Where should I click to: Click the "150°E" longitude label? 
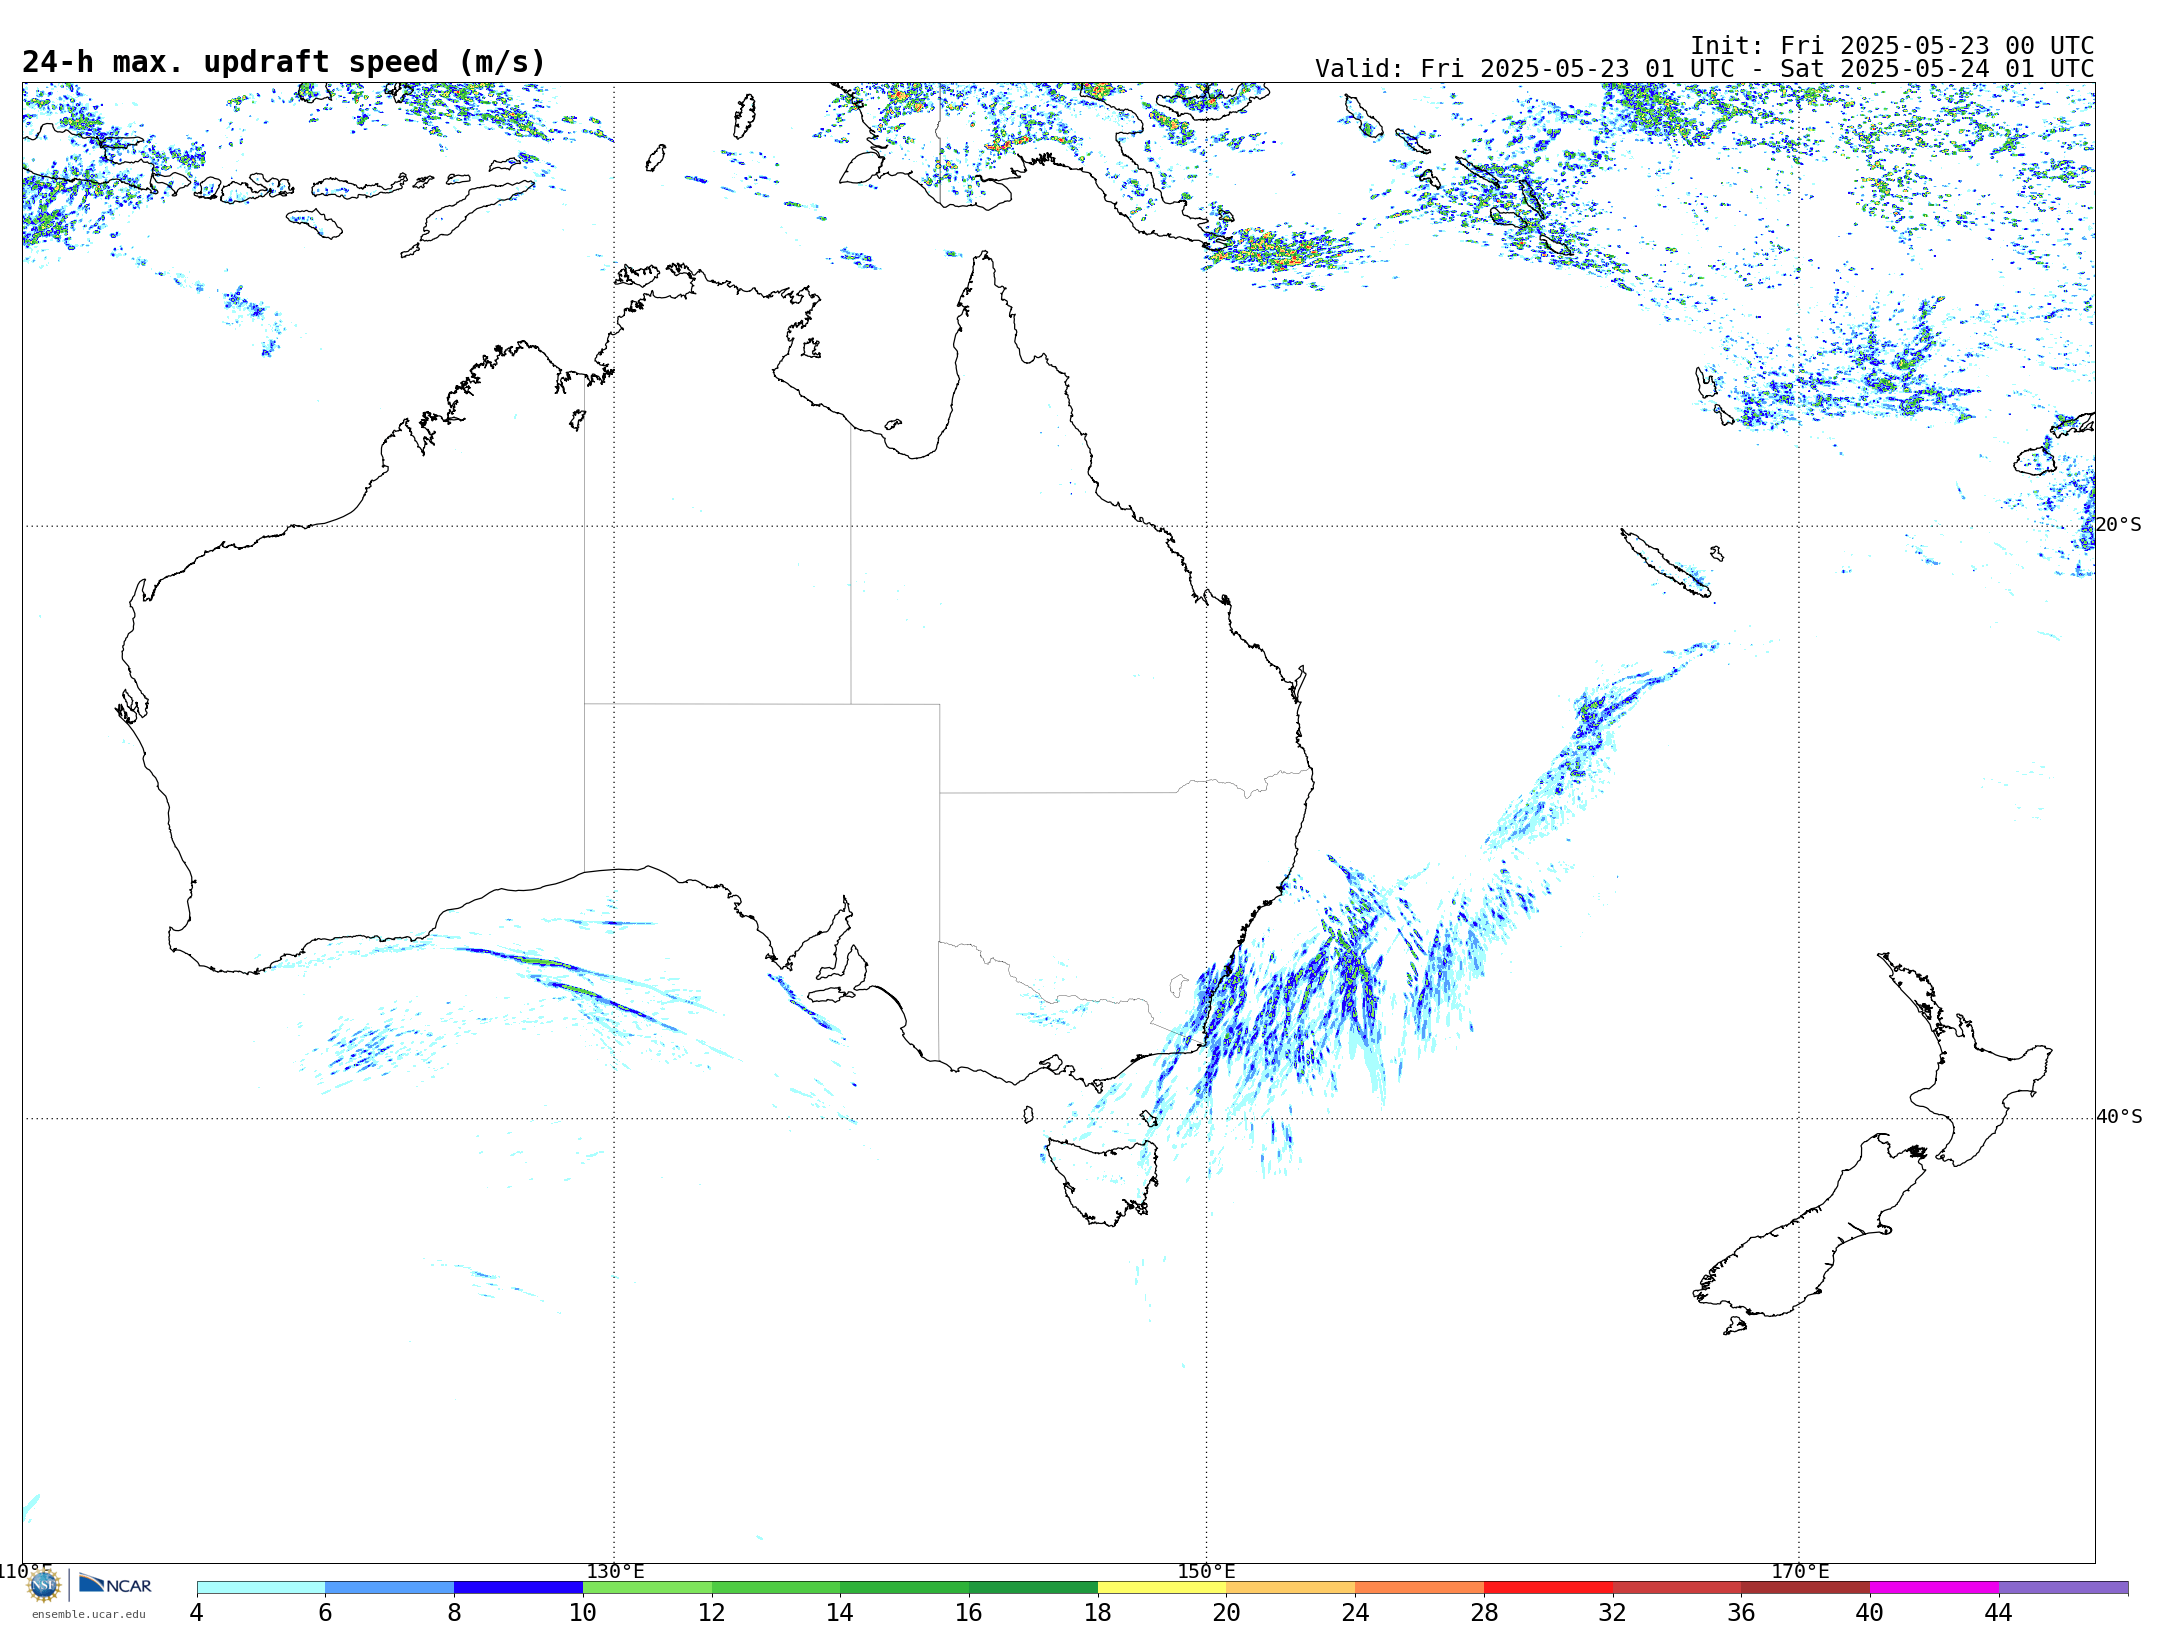(1207, 1571)
